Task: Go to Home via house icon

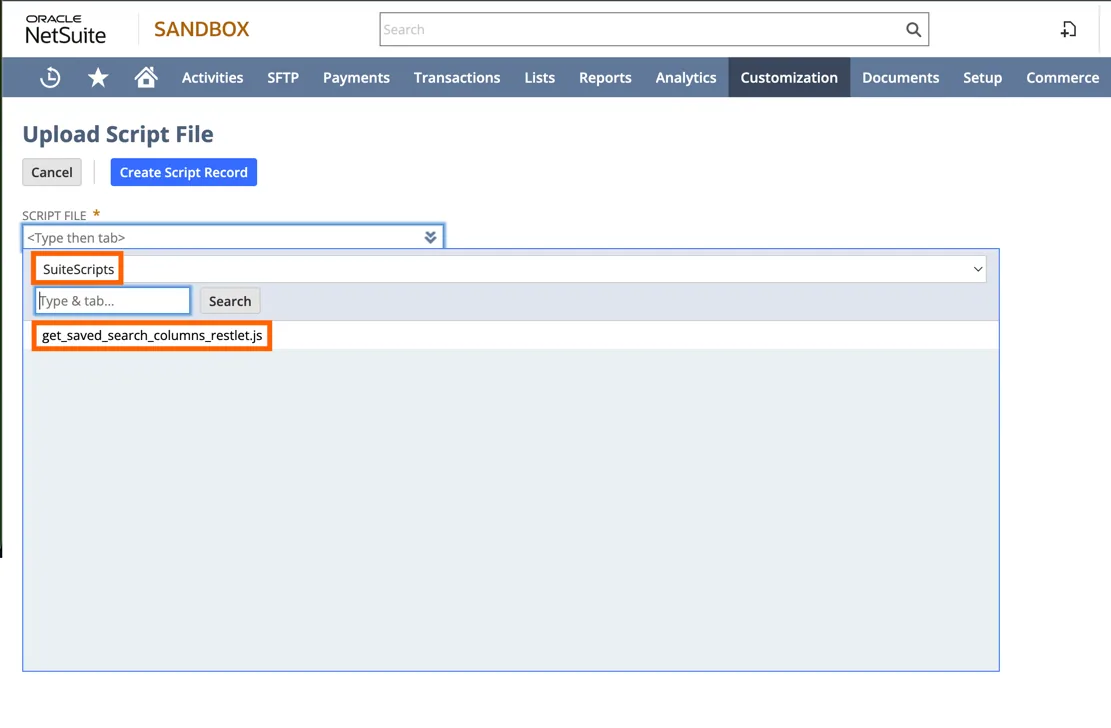Action: pos(146,77)
